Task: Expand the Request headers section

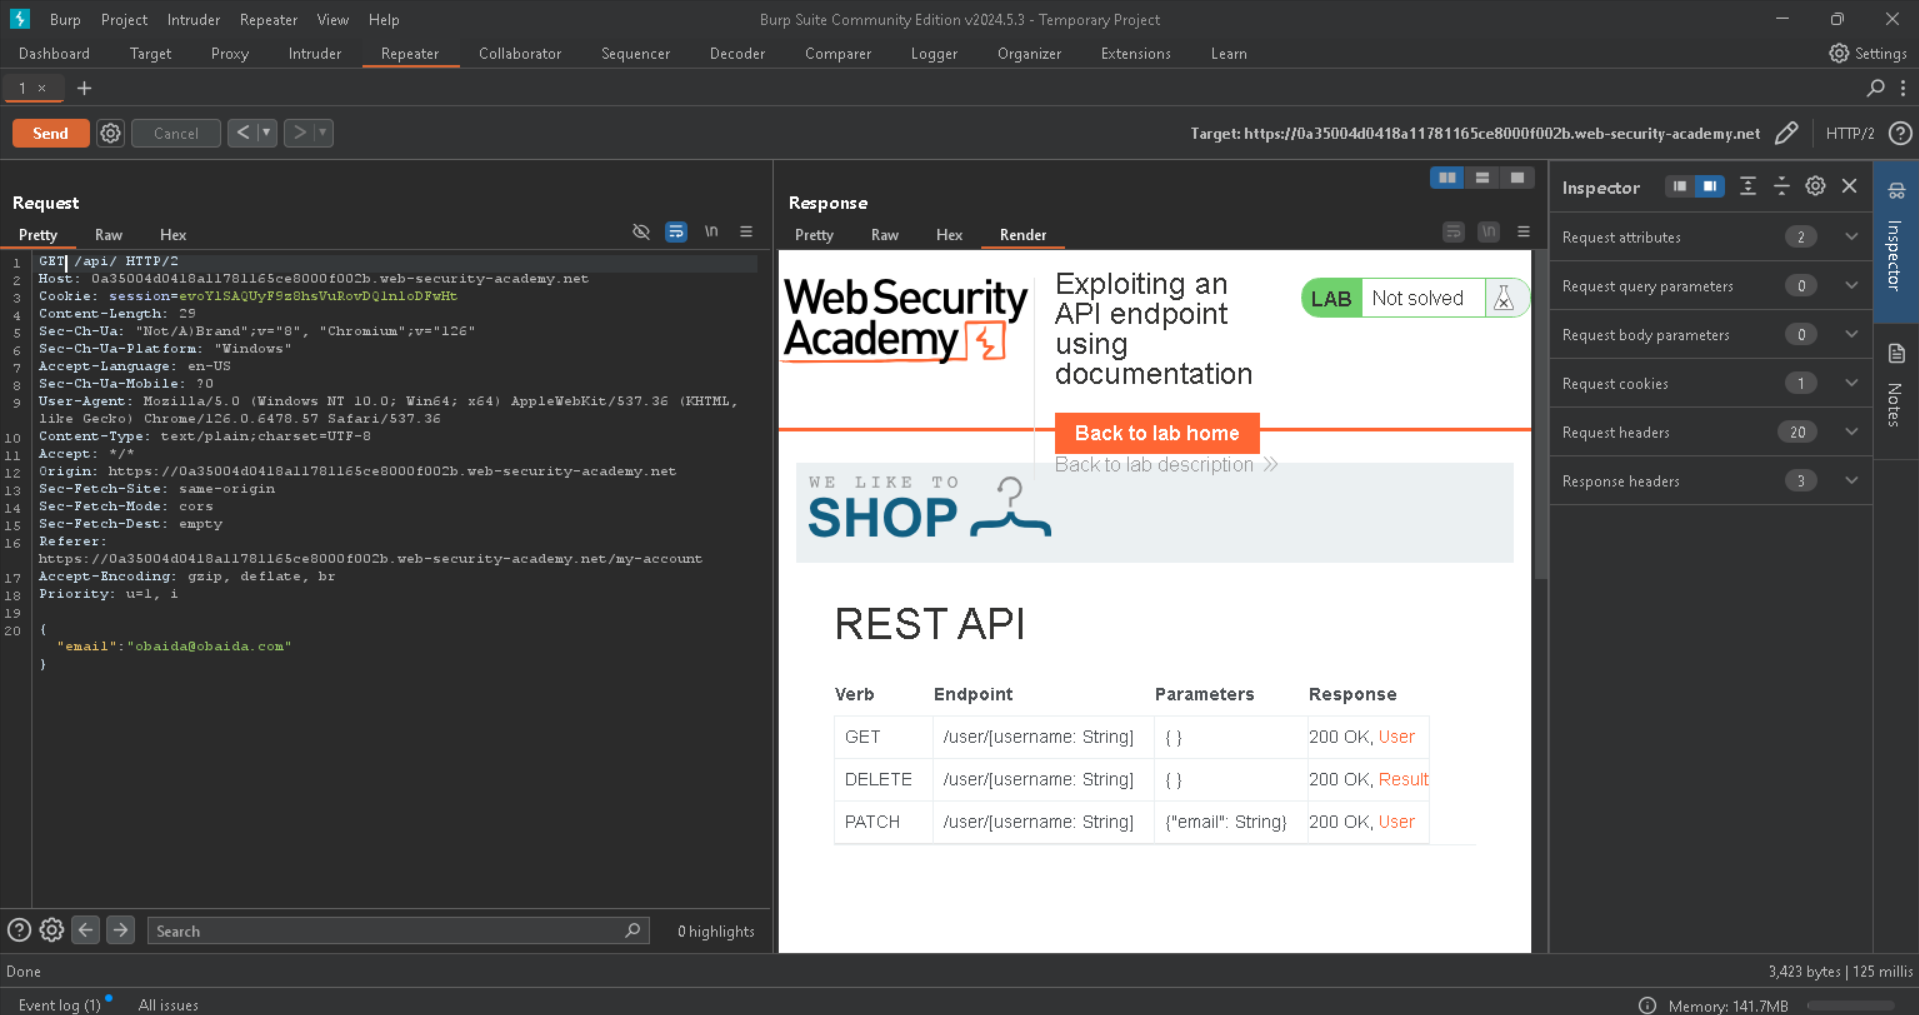Action: (x=1851, y=432)
